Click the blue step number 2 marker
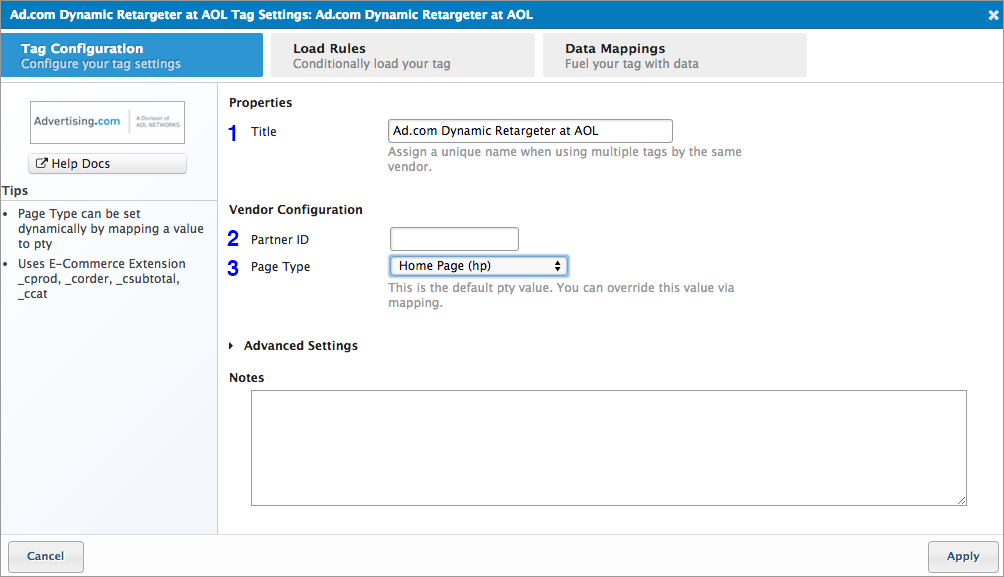The height and width of the screenshot is (577, 1004). pyautogui.click(x=233, y=239)
